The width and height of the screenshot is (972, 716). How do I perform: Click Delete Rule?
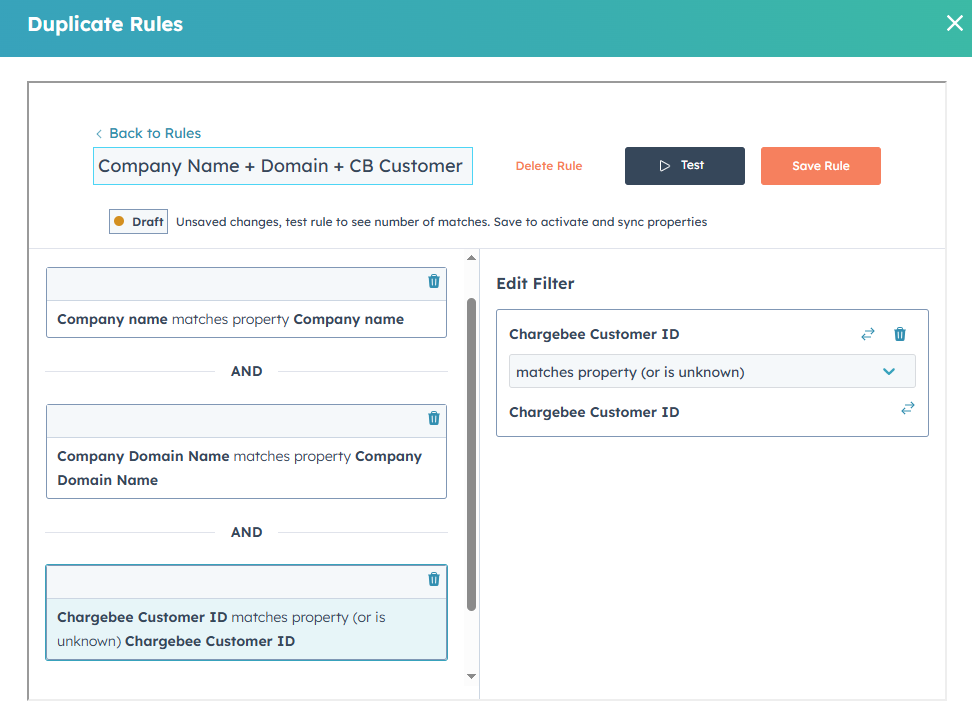click(x=548, y=166)
